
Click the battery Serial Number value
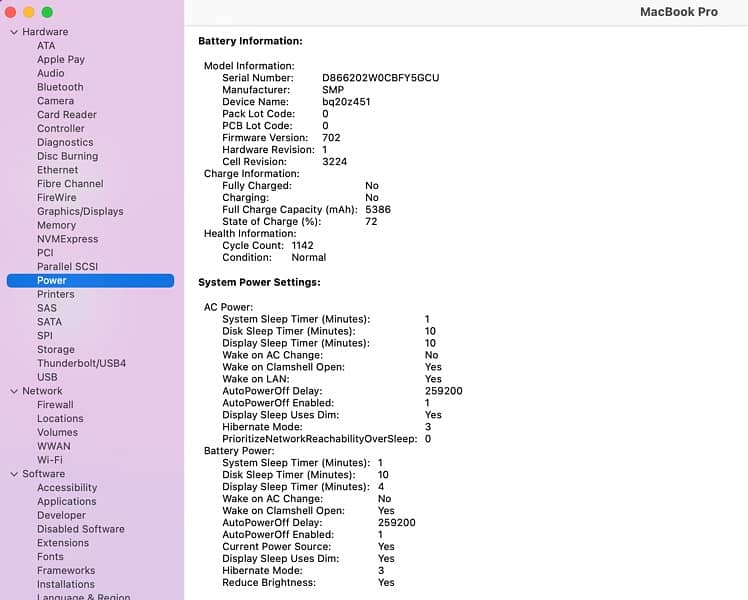tap(380, 78)
